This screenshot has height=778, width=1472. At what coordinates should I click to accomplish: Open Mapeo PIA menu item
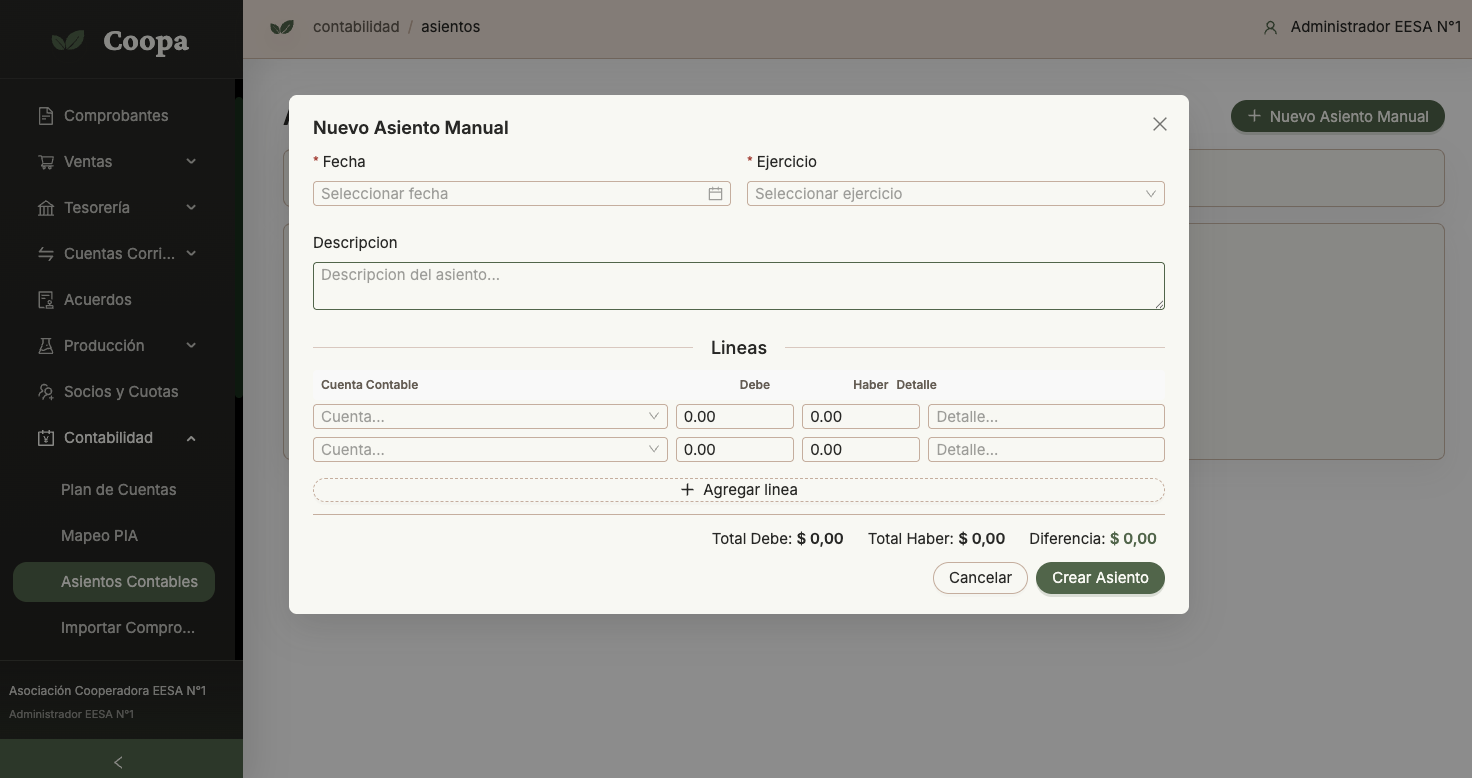[x=99, y=536]
